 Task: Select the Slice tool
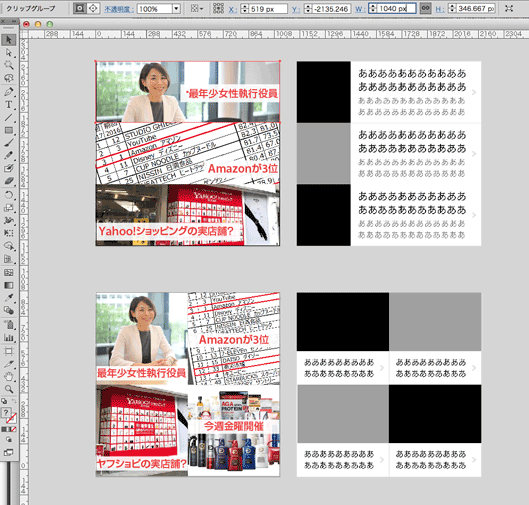coord(9,364)
